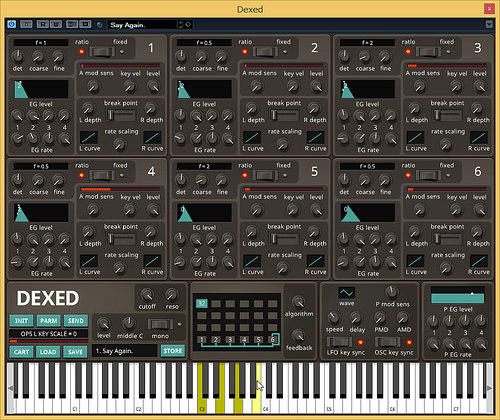Open the CART browser button
500x420 pixels.
pyautogui.click(x=21, y=352)
